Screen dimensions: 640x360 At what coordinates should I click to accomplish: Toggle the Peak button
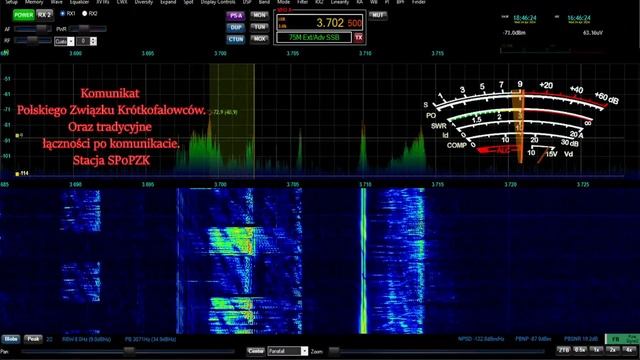(33, 339)
